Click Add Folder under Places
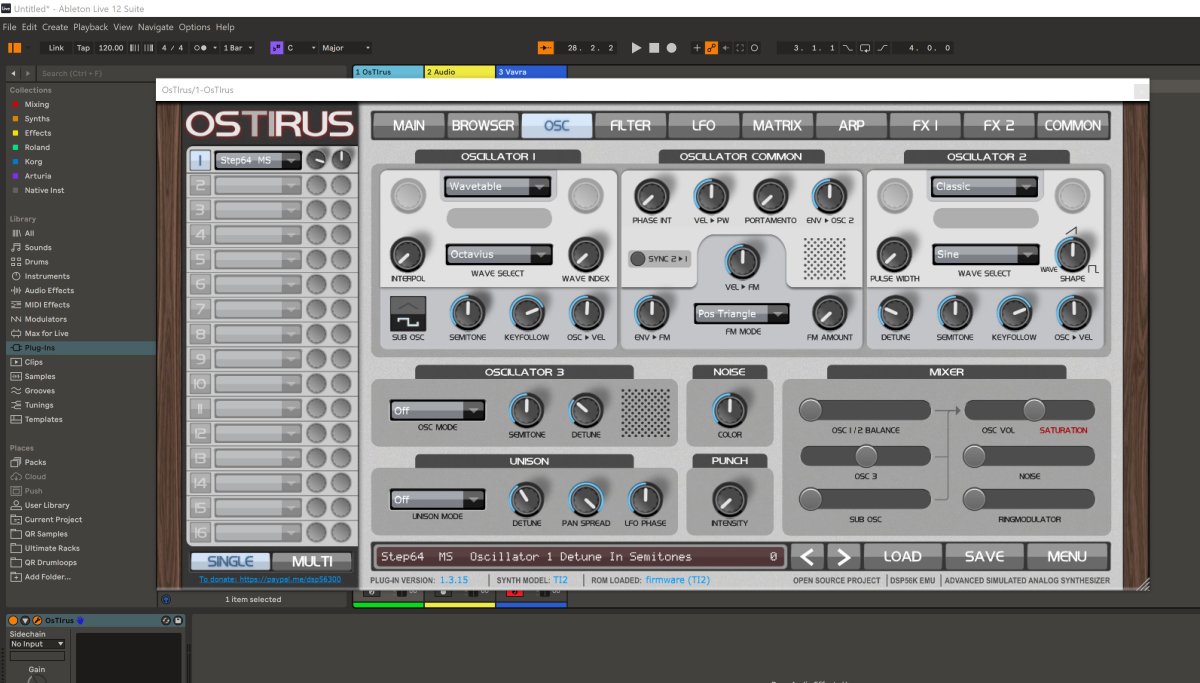Screen dimensions: 1200x683 tap(47, 577)
